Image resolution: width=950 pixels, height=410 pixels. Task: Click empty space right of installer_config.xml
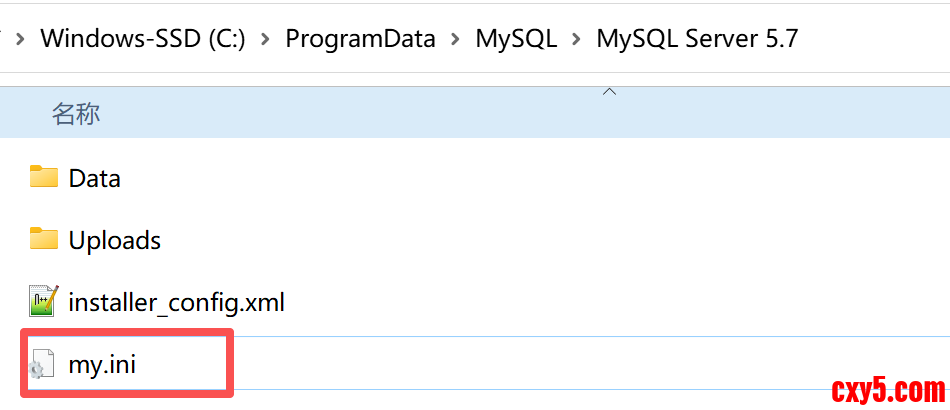[600, 302]
